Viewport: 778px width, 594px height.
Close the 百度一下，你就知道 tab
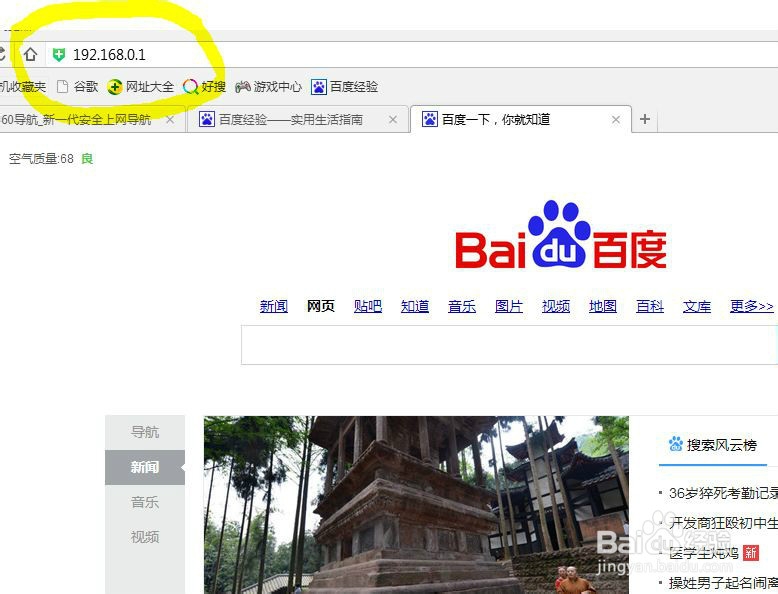(616, 120)
